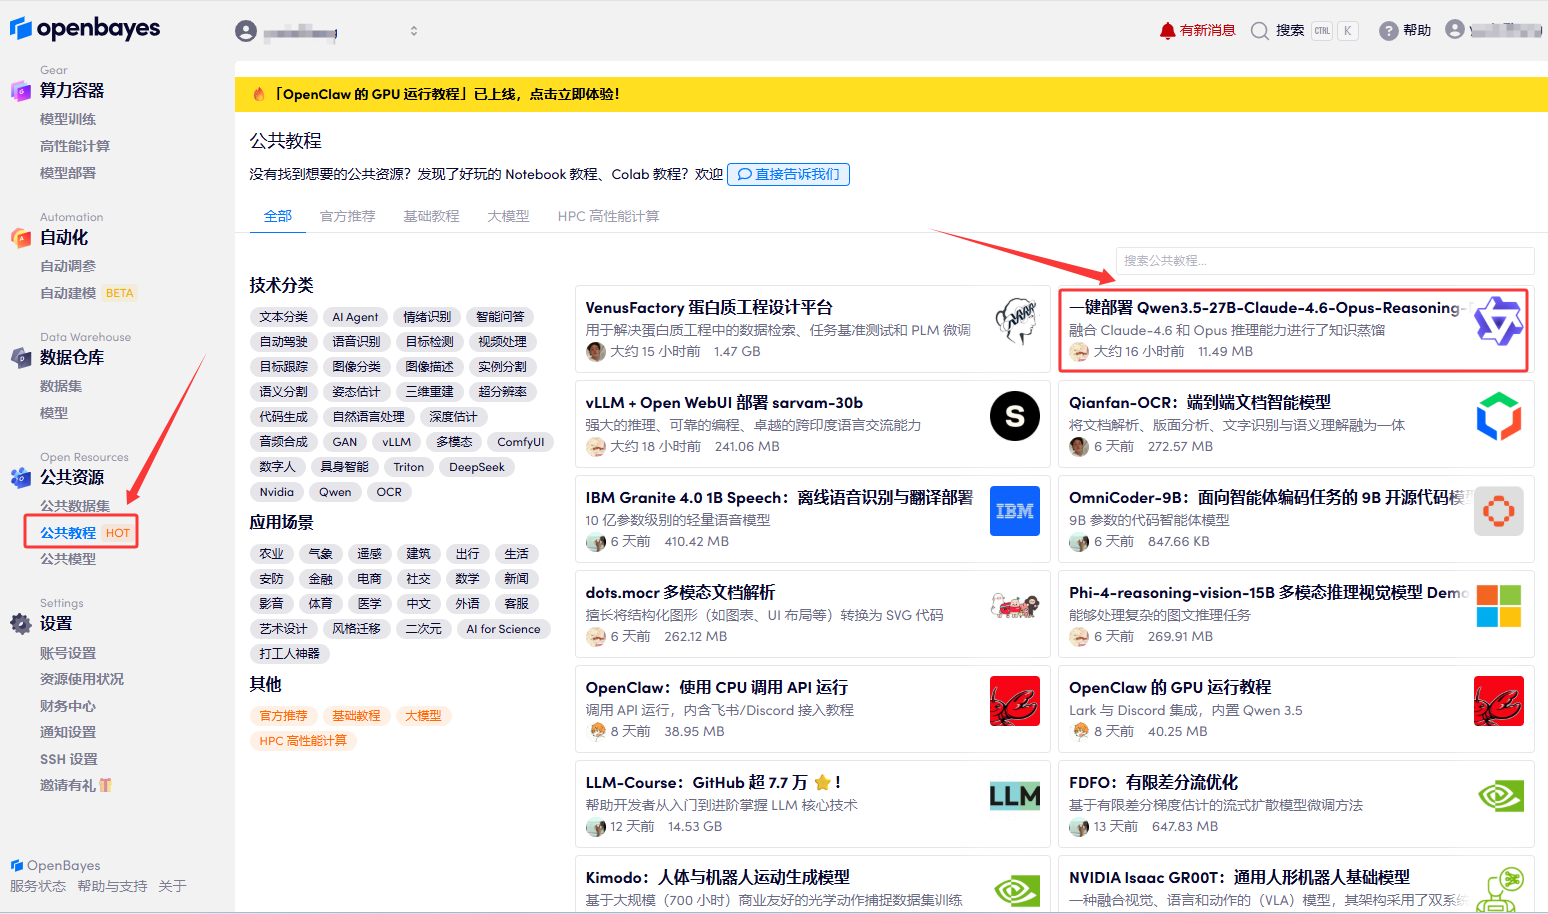The height and width of the screenshot is (914, 1548).
Task: Click the flame icon in the yellow banner
Action: tap(259, 94)
